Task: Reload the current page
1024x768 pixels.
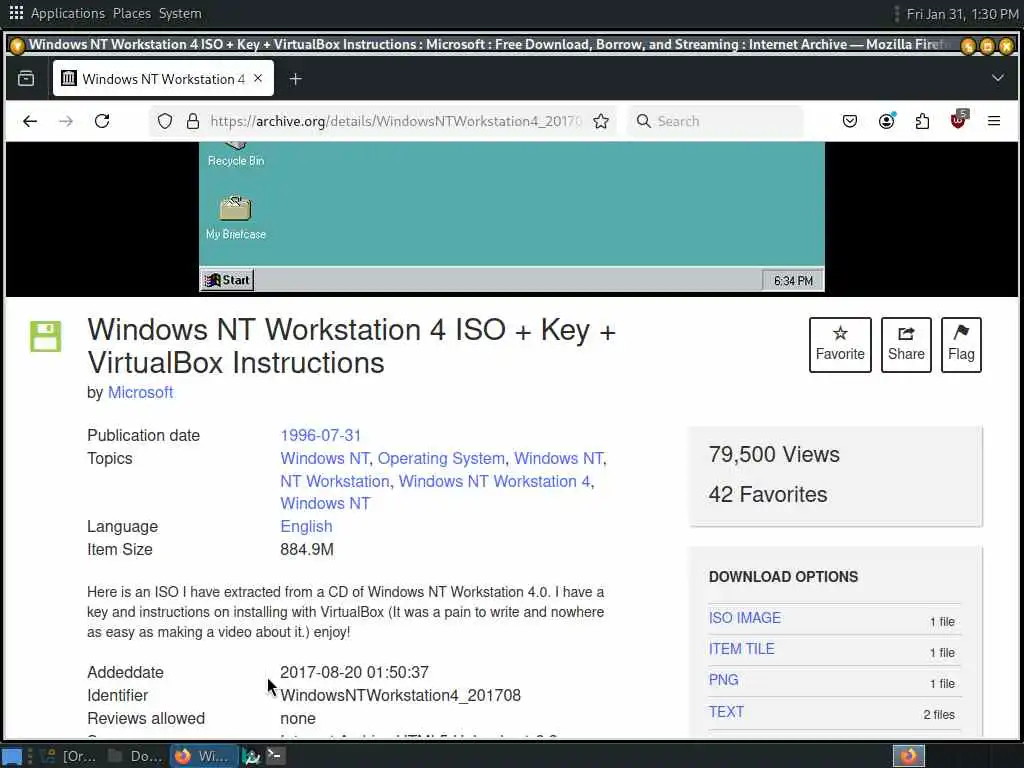Action: tap(102, 121)
